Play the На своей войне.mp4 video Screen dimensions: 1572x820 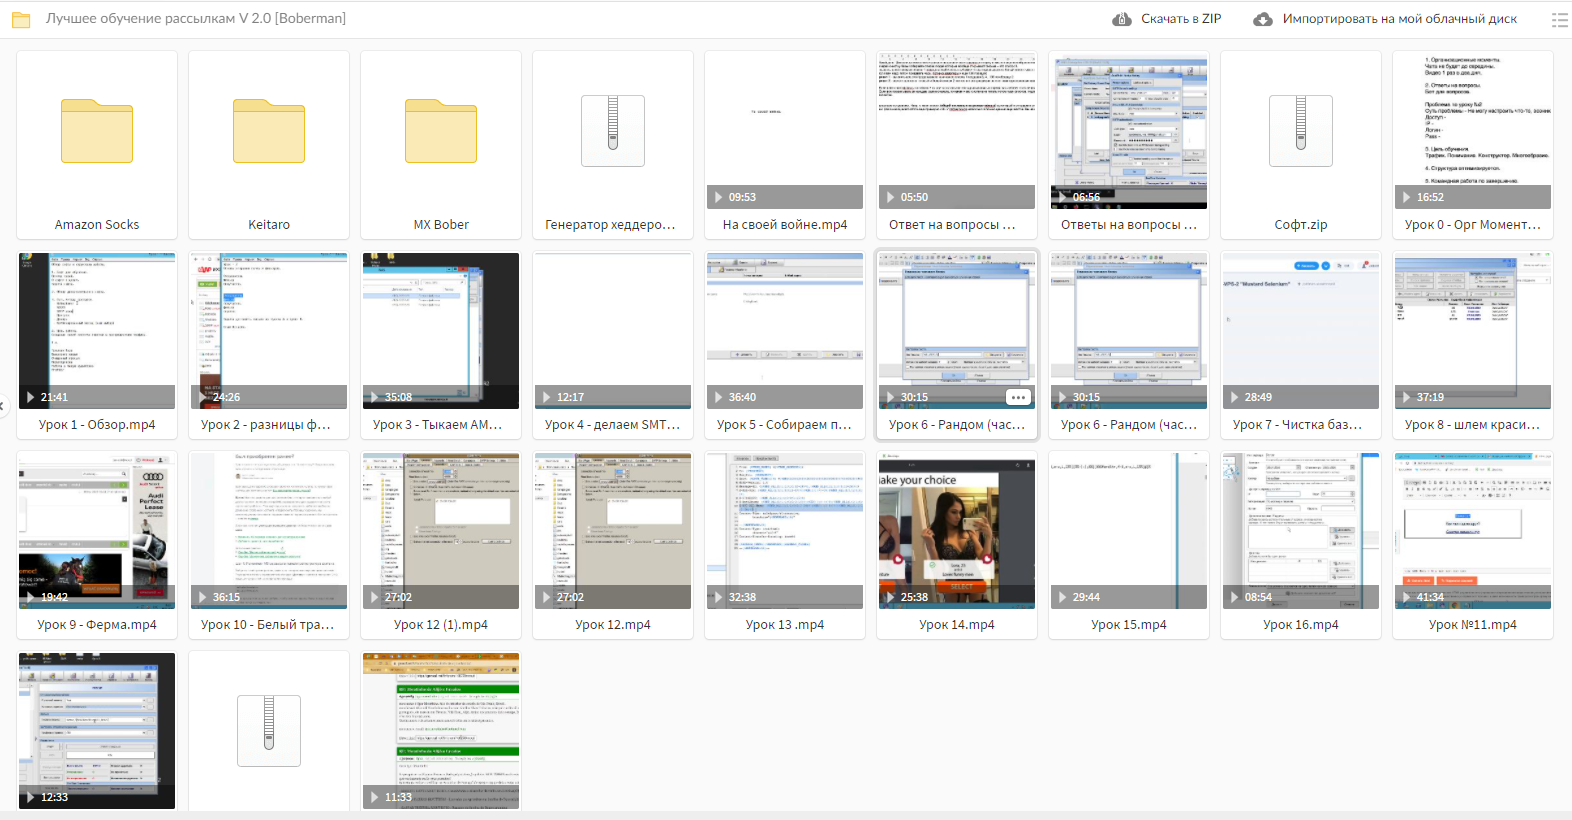pyautogui.click(x=785, y=130)
